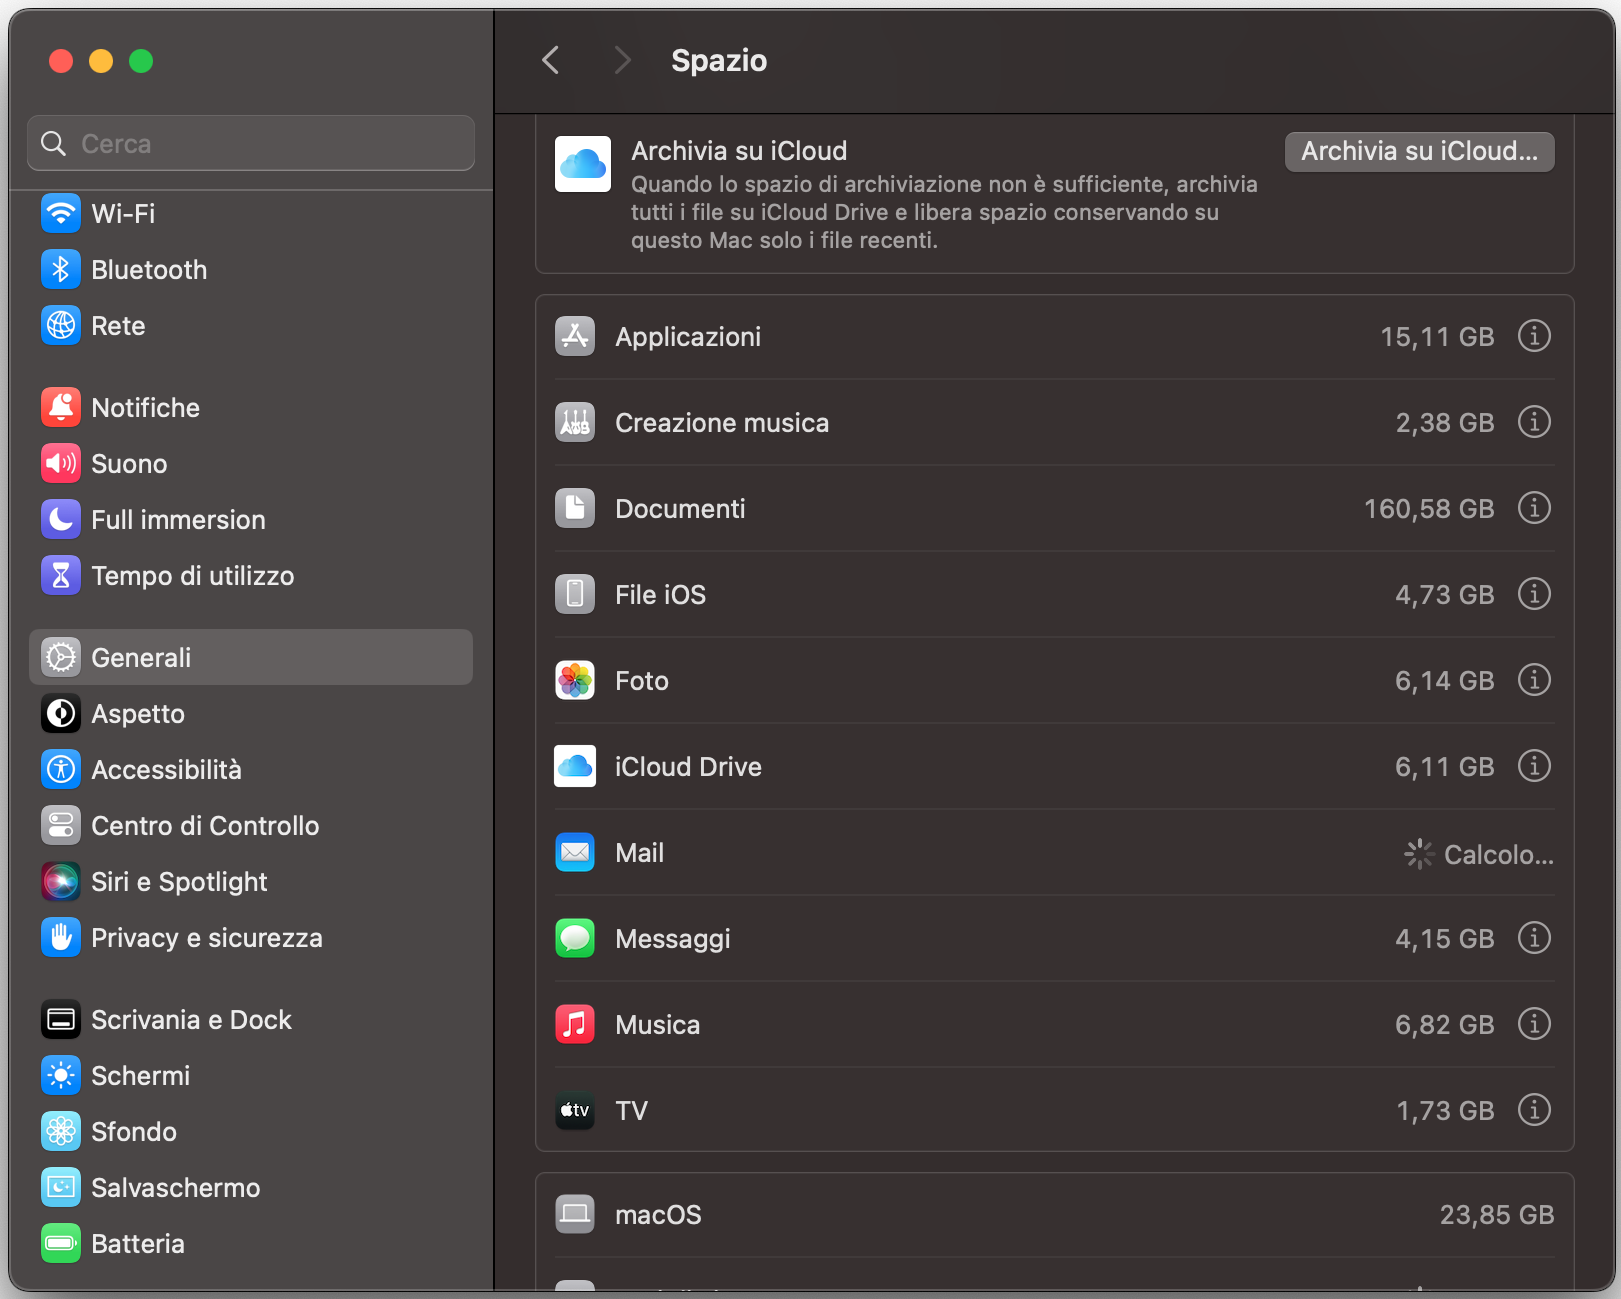Click the TV app icon
This screenshot has height=1299, width=1621.
[575, 1110]
